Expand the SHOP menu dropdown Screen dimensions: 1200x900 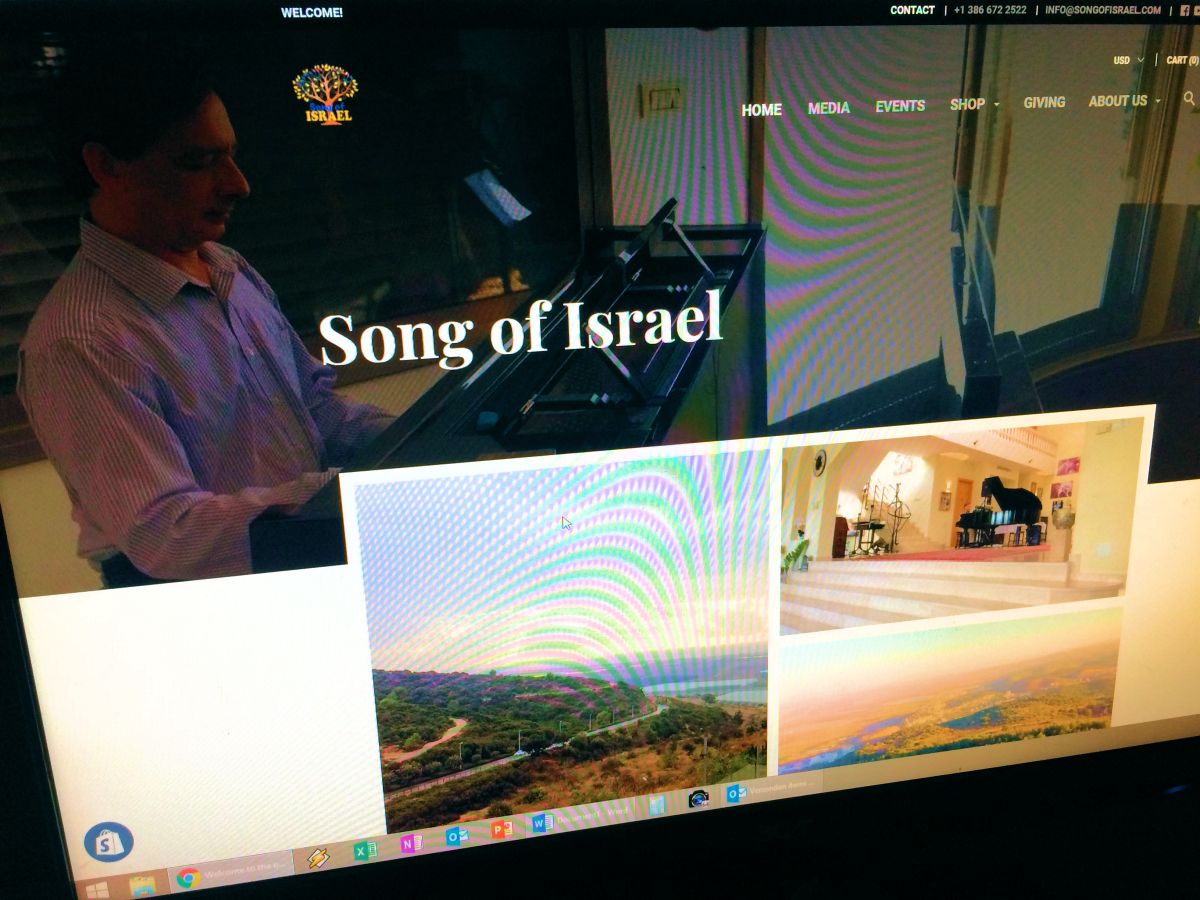point(973,104)
